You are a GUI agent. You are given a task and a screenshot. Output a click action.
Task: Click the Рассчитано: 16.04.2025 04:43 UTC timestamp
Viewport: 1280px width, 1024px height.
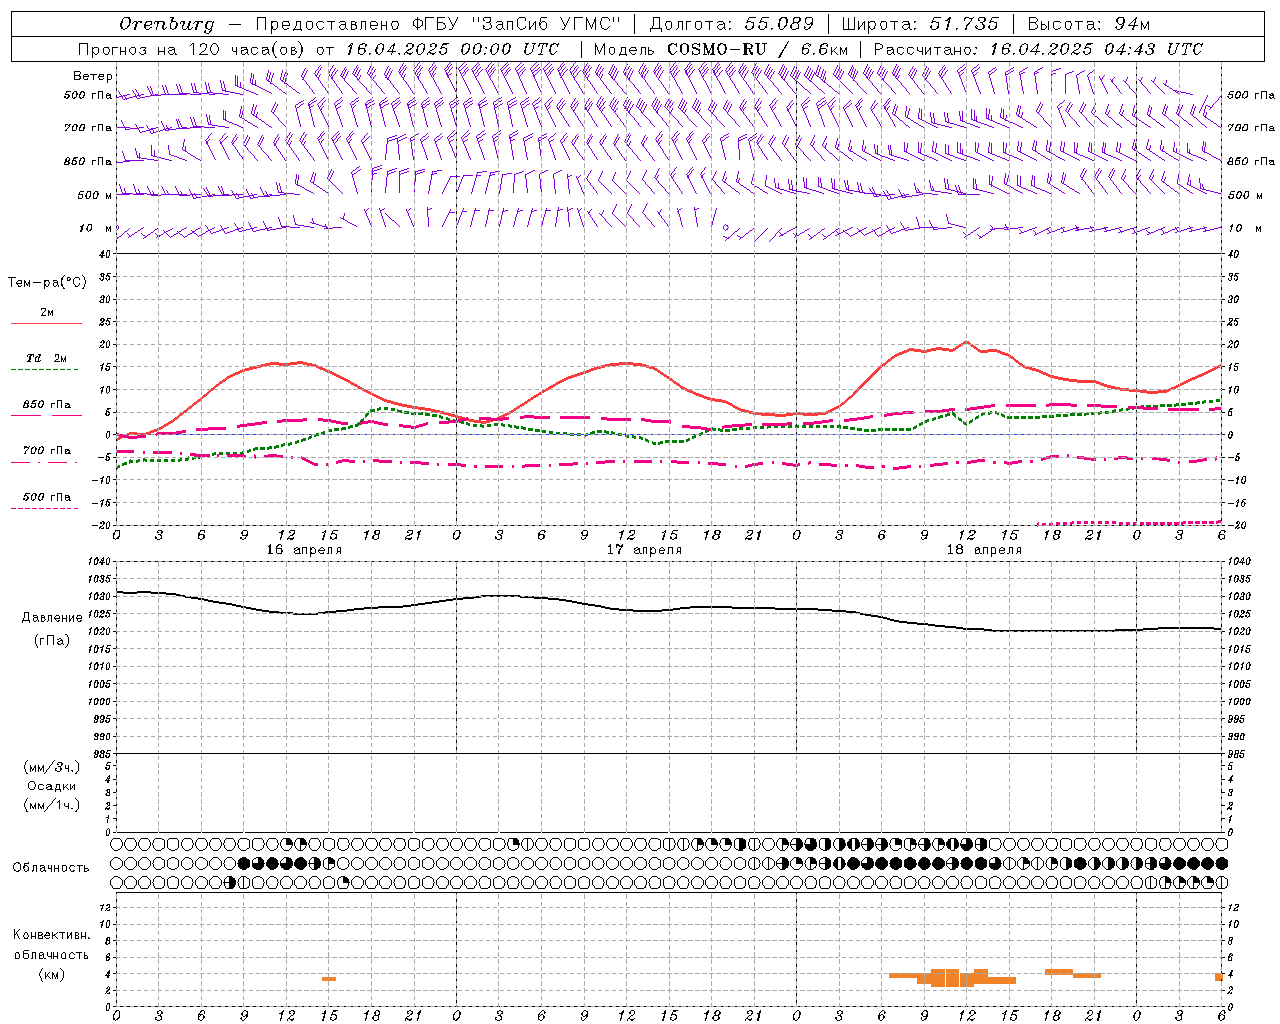coord(1038,49)
